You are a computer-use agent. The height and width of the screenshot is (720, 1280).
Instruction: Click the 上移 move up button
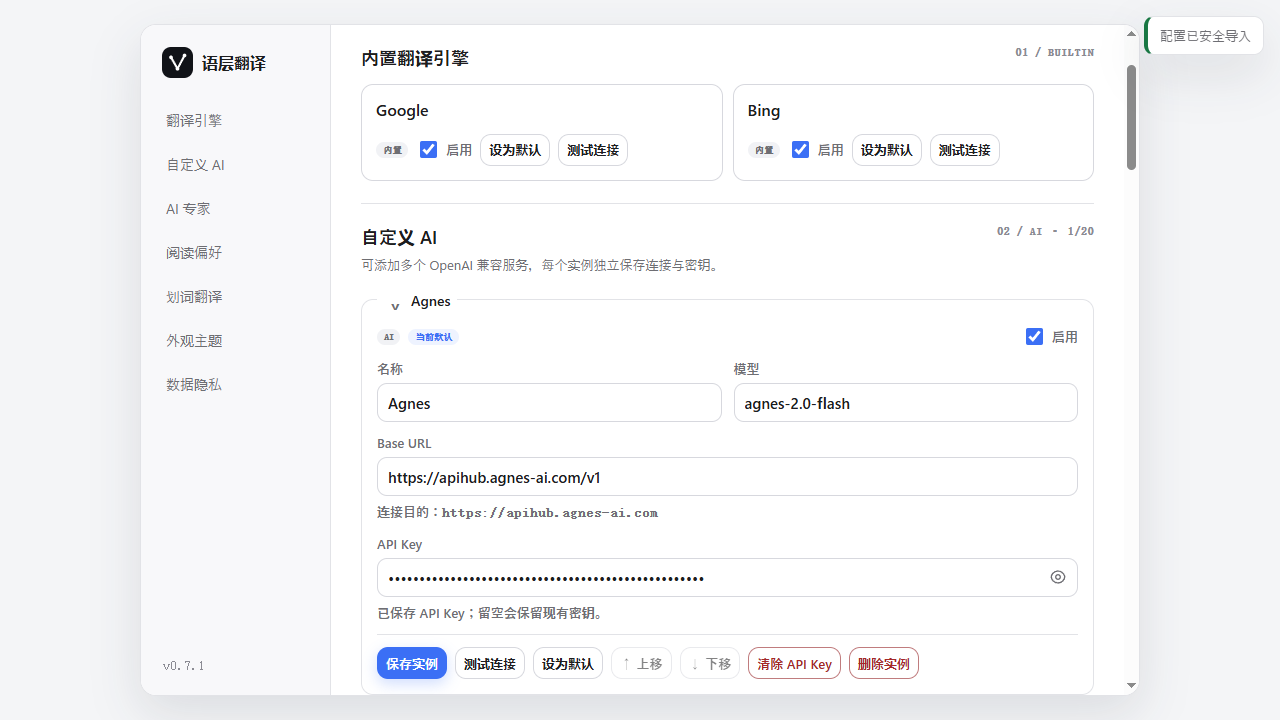(x=642, y=663)
